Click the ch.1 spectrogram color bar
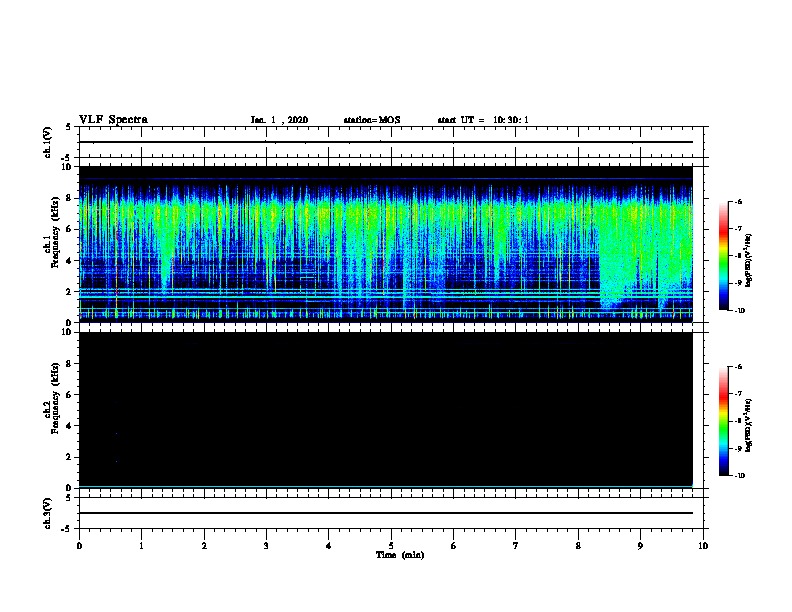 coord(723,256)
